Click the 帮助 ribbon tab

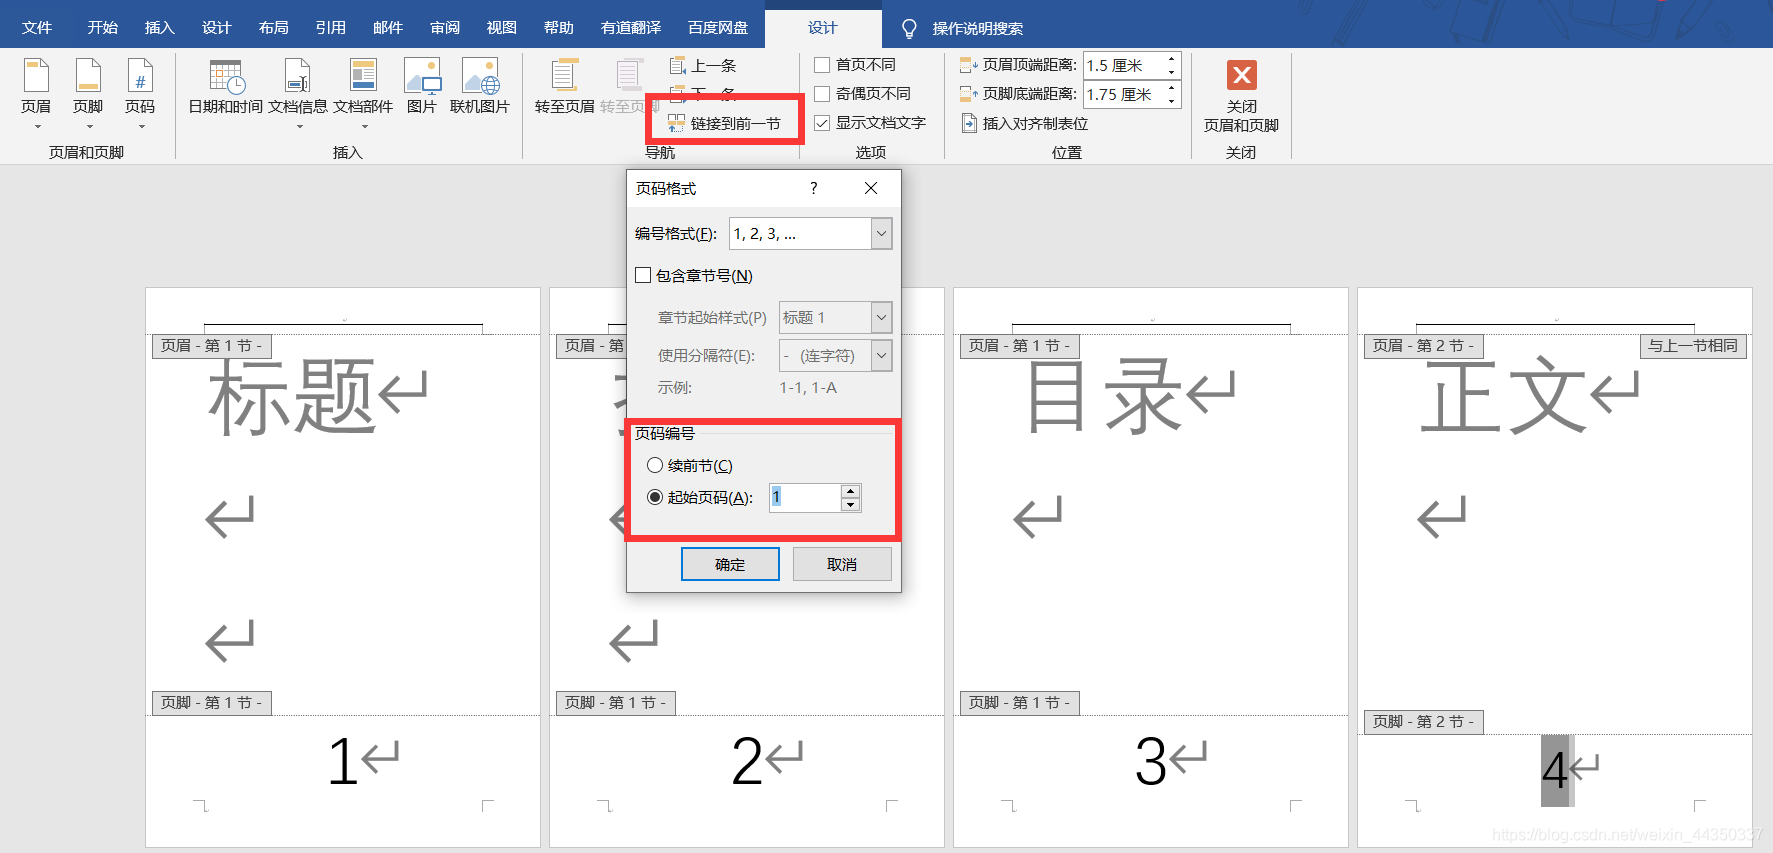click(x=558, y=28)
